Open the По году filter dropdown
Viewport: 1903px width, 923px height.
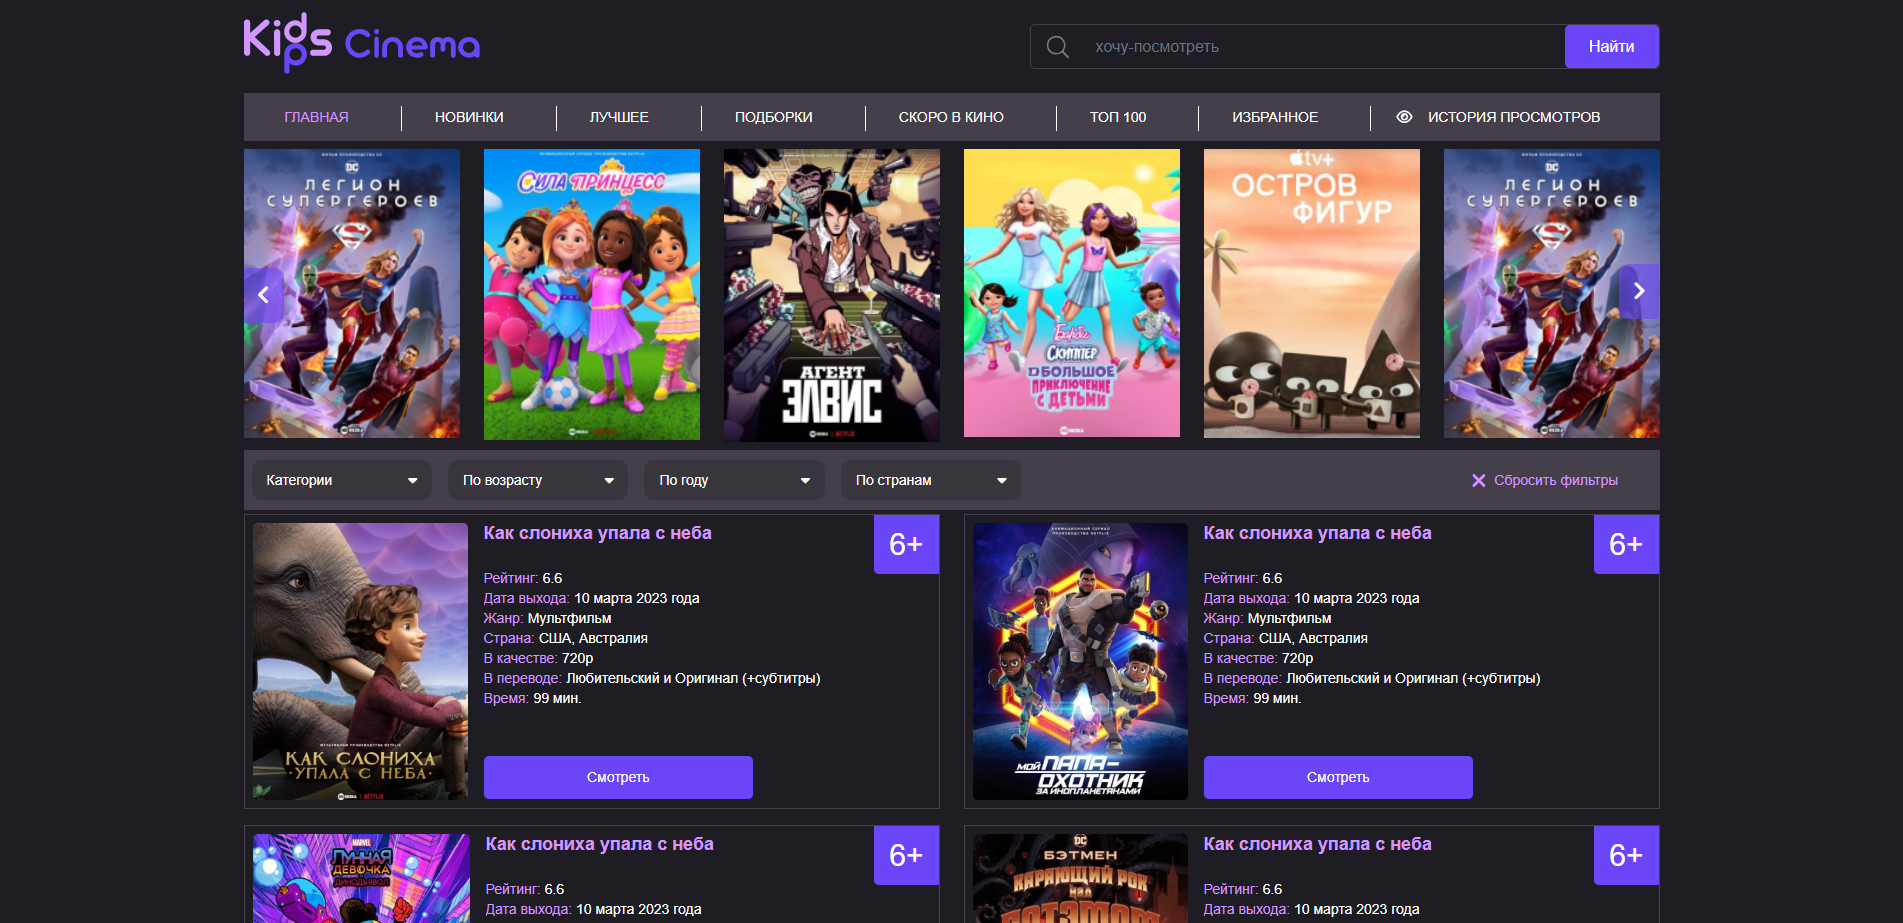733,480
